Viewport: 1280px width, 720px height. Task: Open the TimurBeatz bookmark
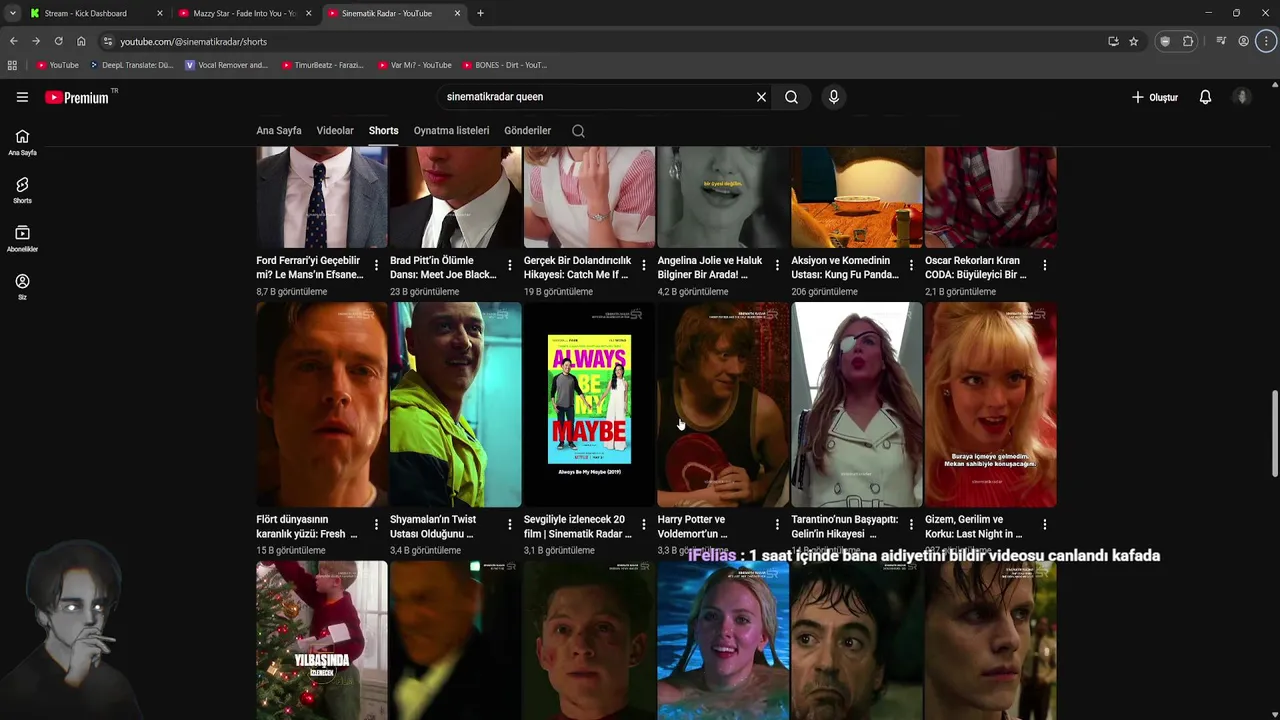click(323, 65)
